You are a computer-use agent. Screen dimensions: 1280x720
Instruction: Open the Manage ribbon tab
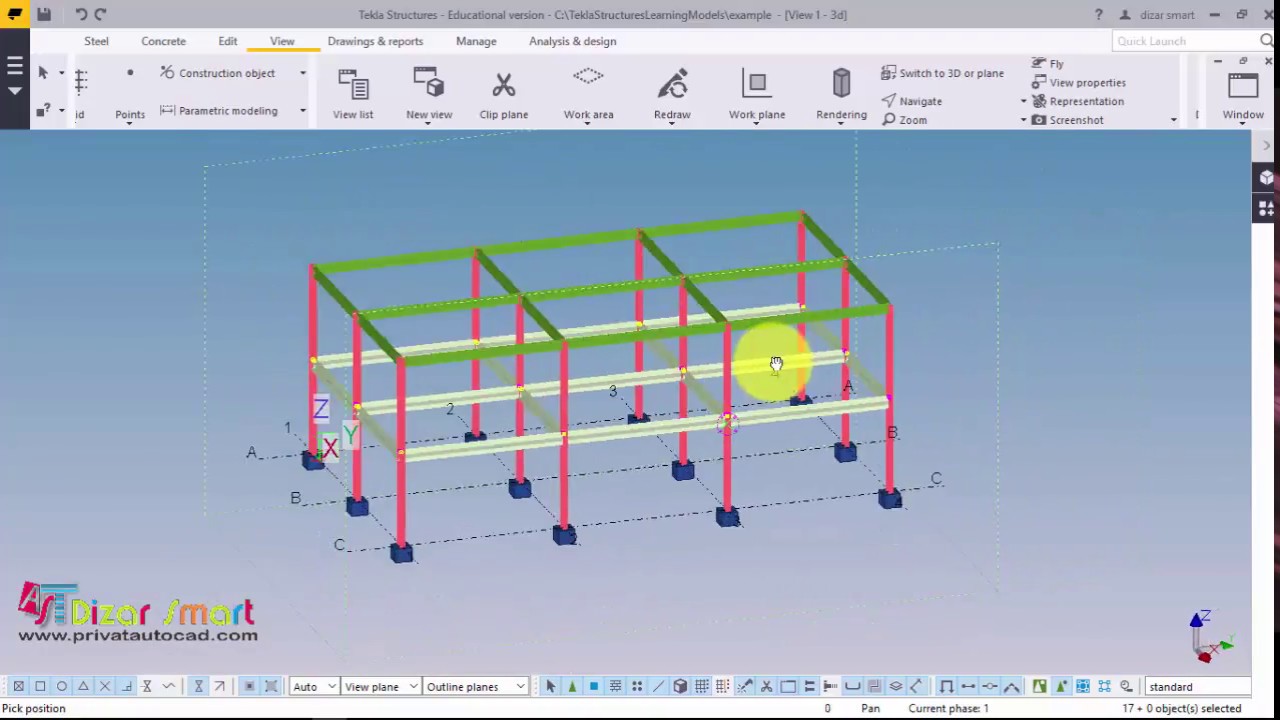(x=476, y=41)
